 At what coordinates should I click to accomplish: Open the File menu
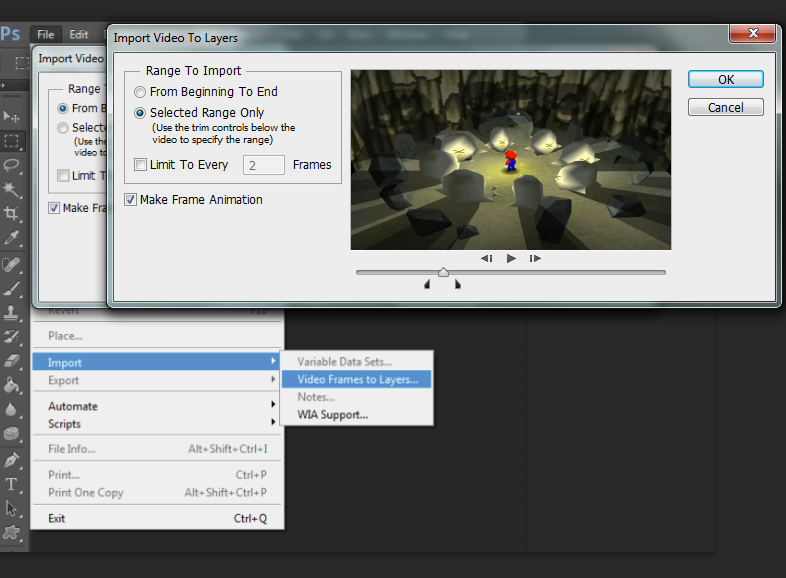click(x=46, y=35)
